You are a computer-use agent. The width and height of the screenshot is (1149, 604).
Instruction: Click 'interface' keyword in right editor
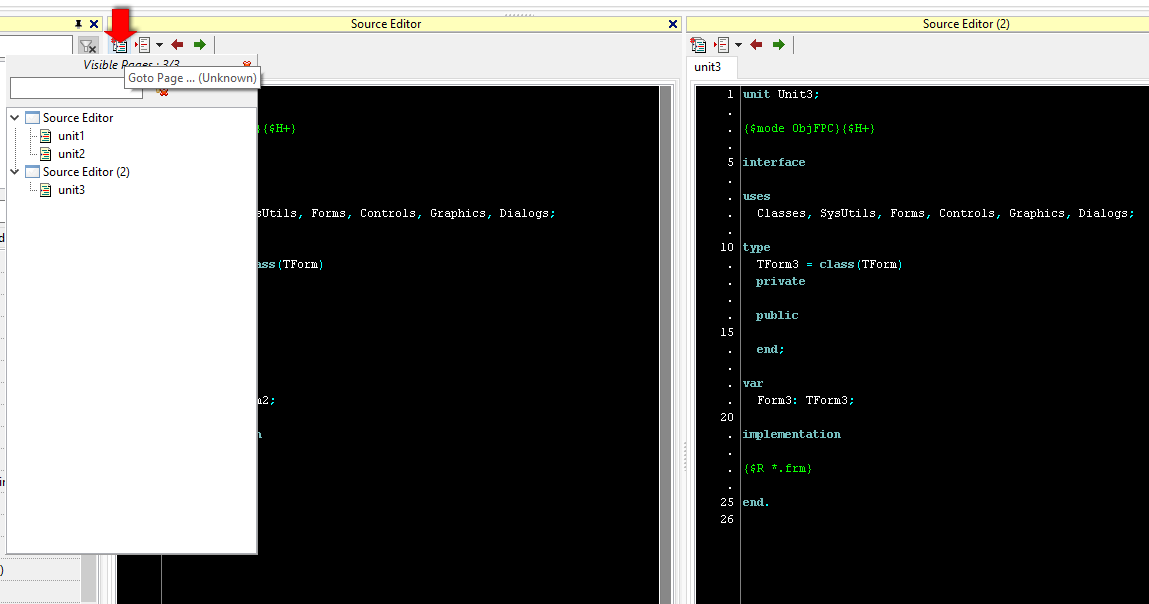[774, 162]
